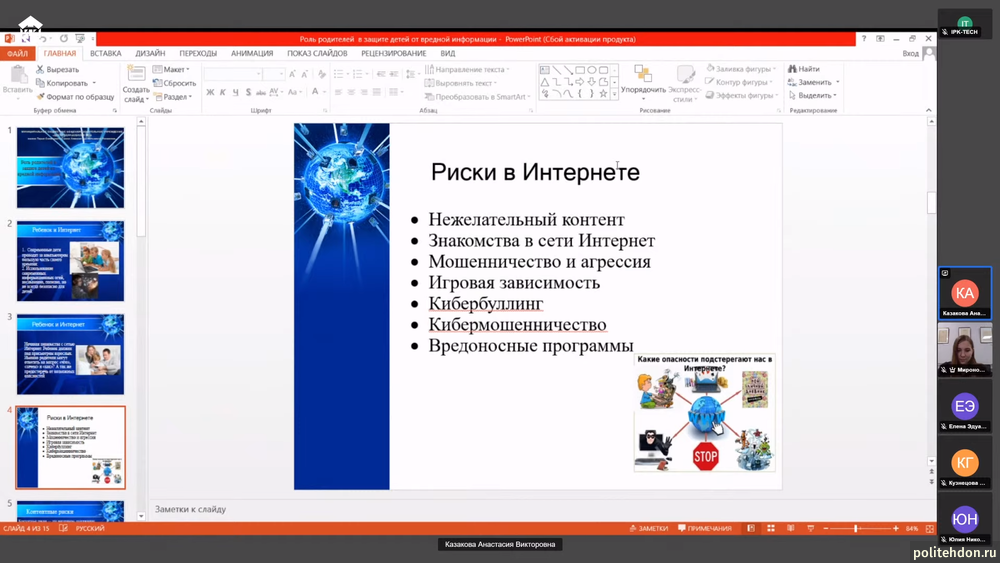Image resolution: width=1000 pixels, height=563 pixels.
Task: Click the Redo/Repeat icon in quick access toolbar
Action: pos(64,39)
